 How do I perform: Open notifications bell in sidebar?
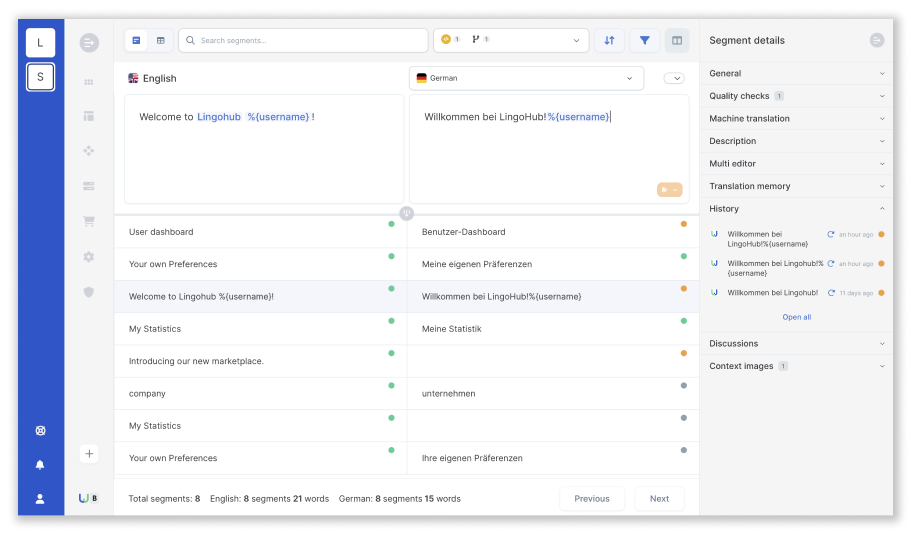[x=40, y=464]
